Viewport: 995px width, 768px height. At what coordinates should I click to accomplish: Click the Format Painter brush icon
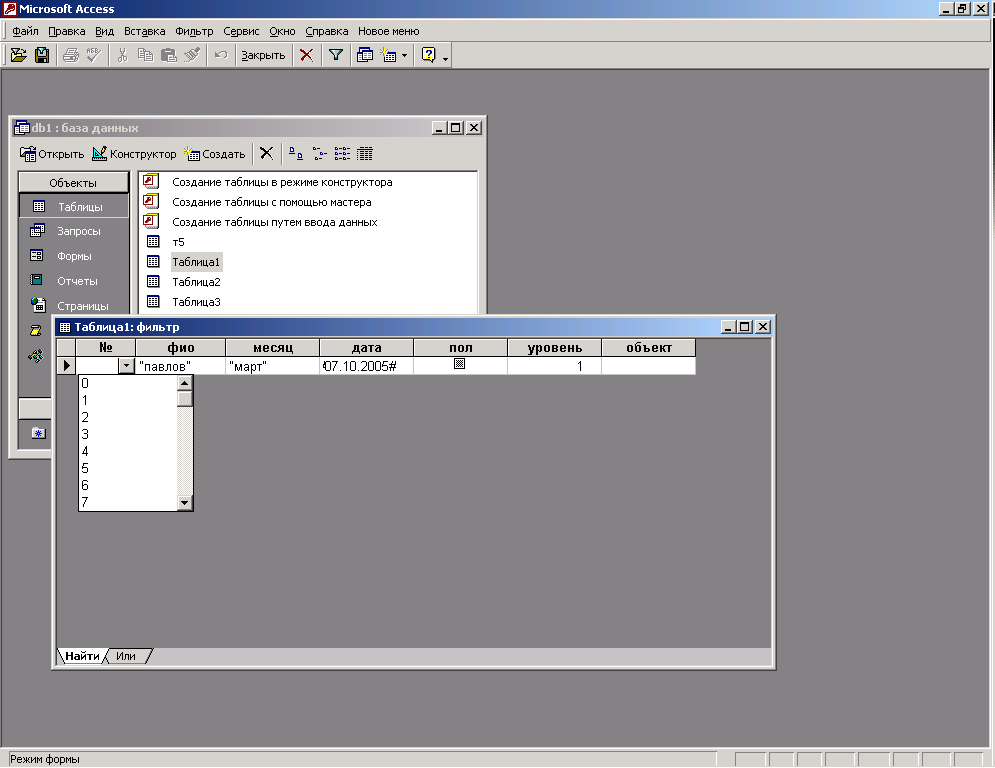click(192, 55)
